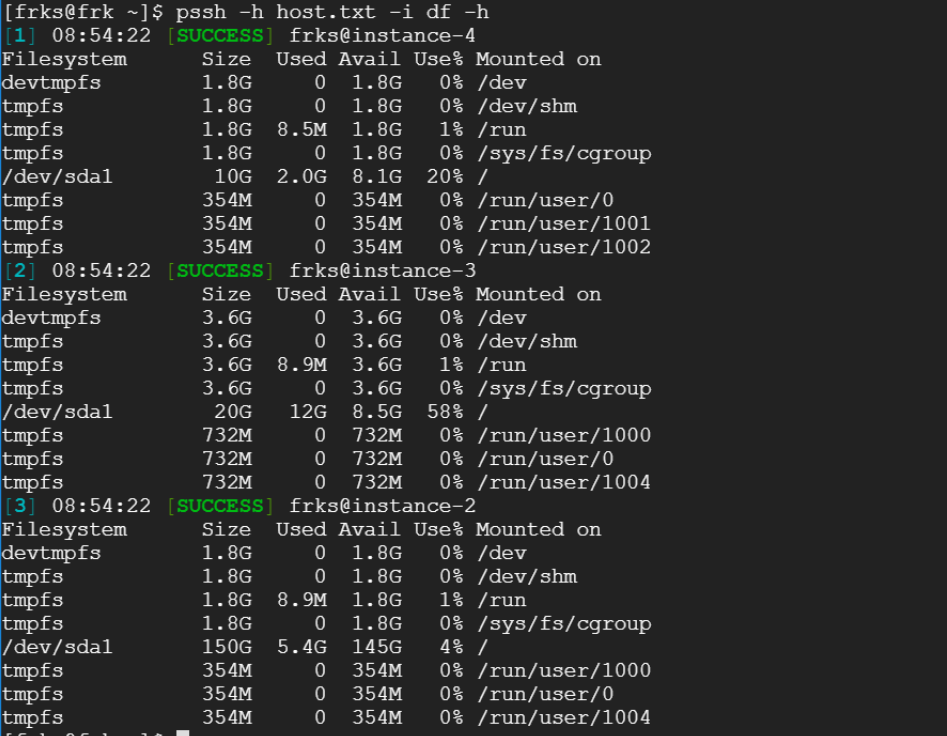
Task: Select "/sys/fs/cgroup" in the instance-3 output
Action: (x=564, y=389)
